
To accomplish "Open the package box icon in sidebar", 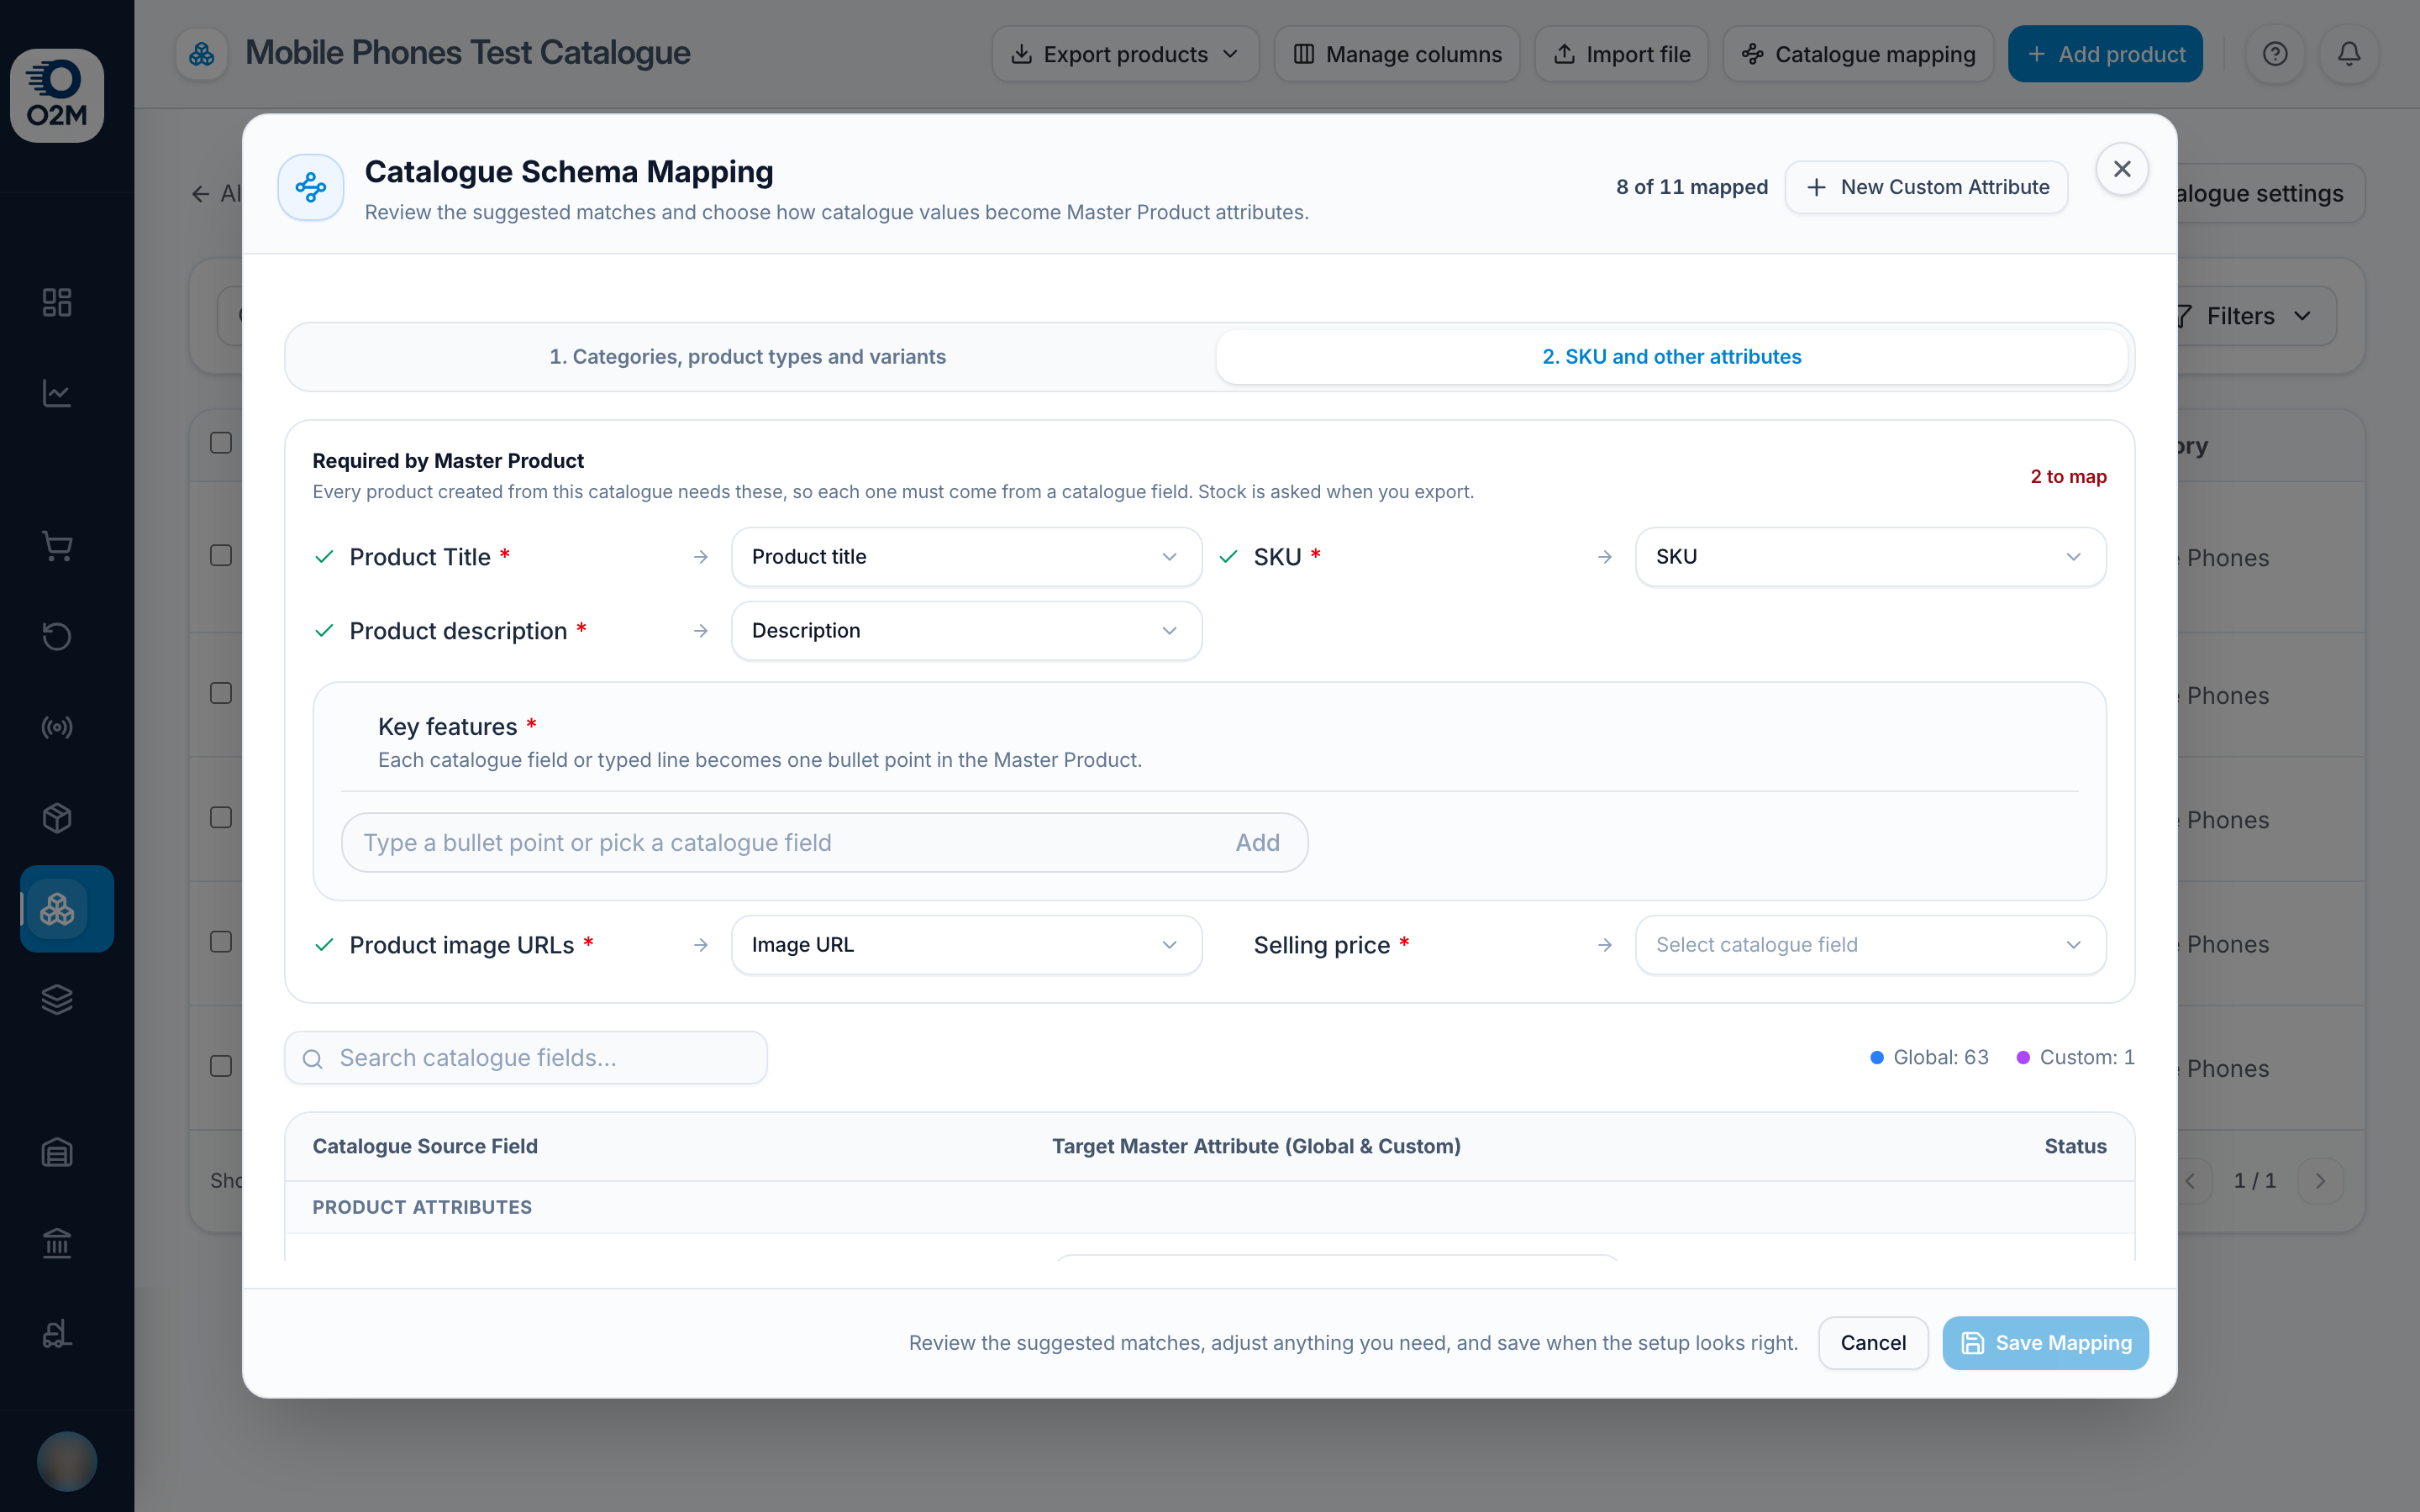I will pyautogui.click(x=57, y=818).
